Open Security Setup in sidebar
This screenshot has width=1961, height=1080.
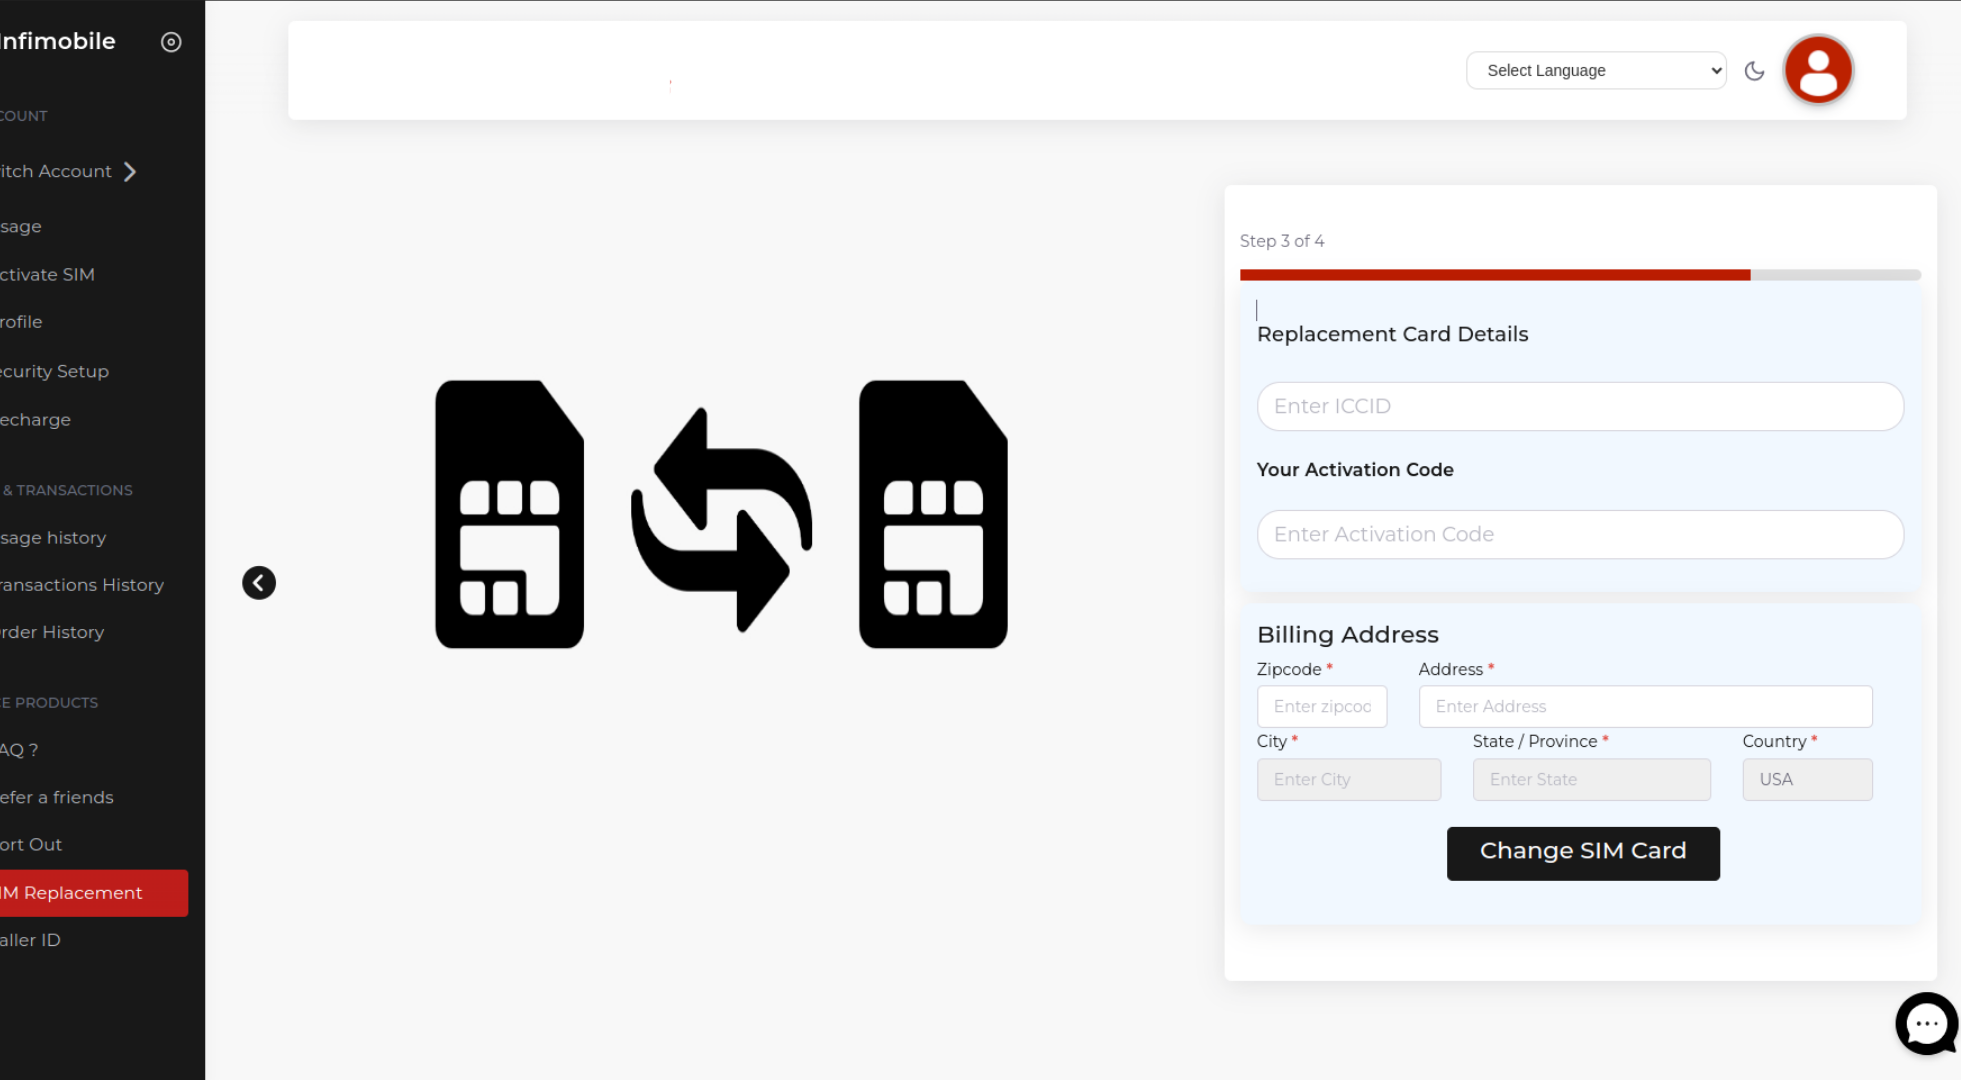tap(55, 371)
